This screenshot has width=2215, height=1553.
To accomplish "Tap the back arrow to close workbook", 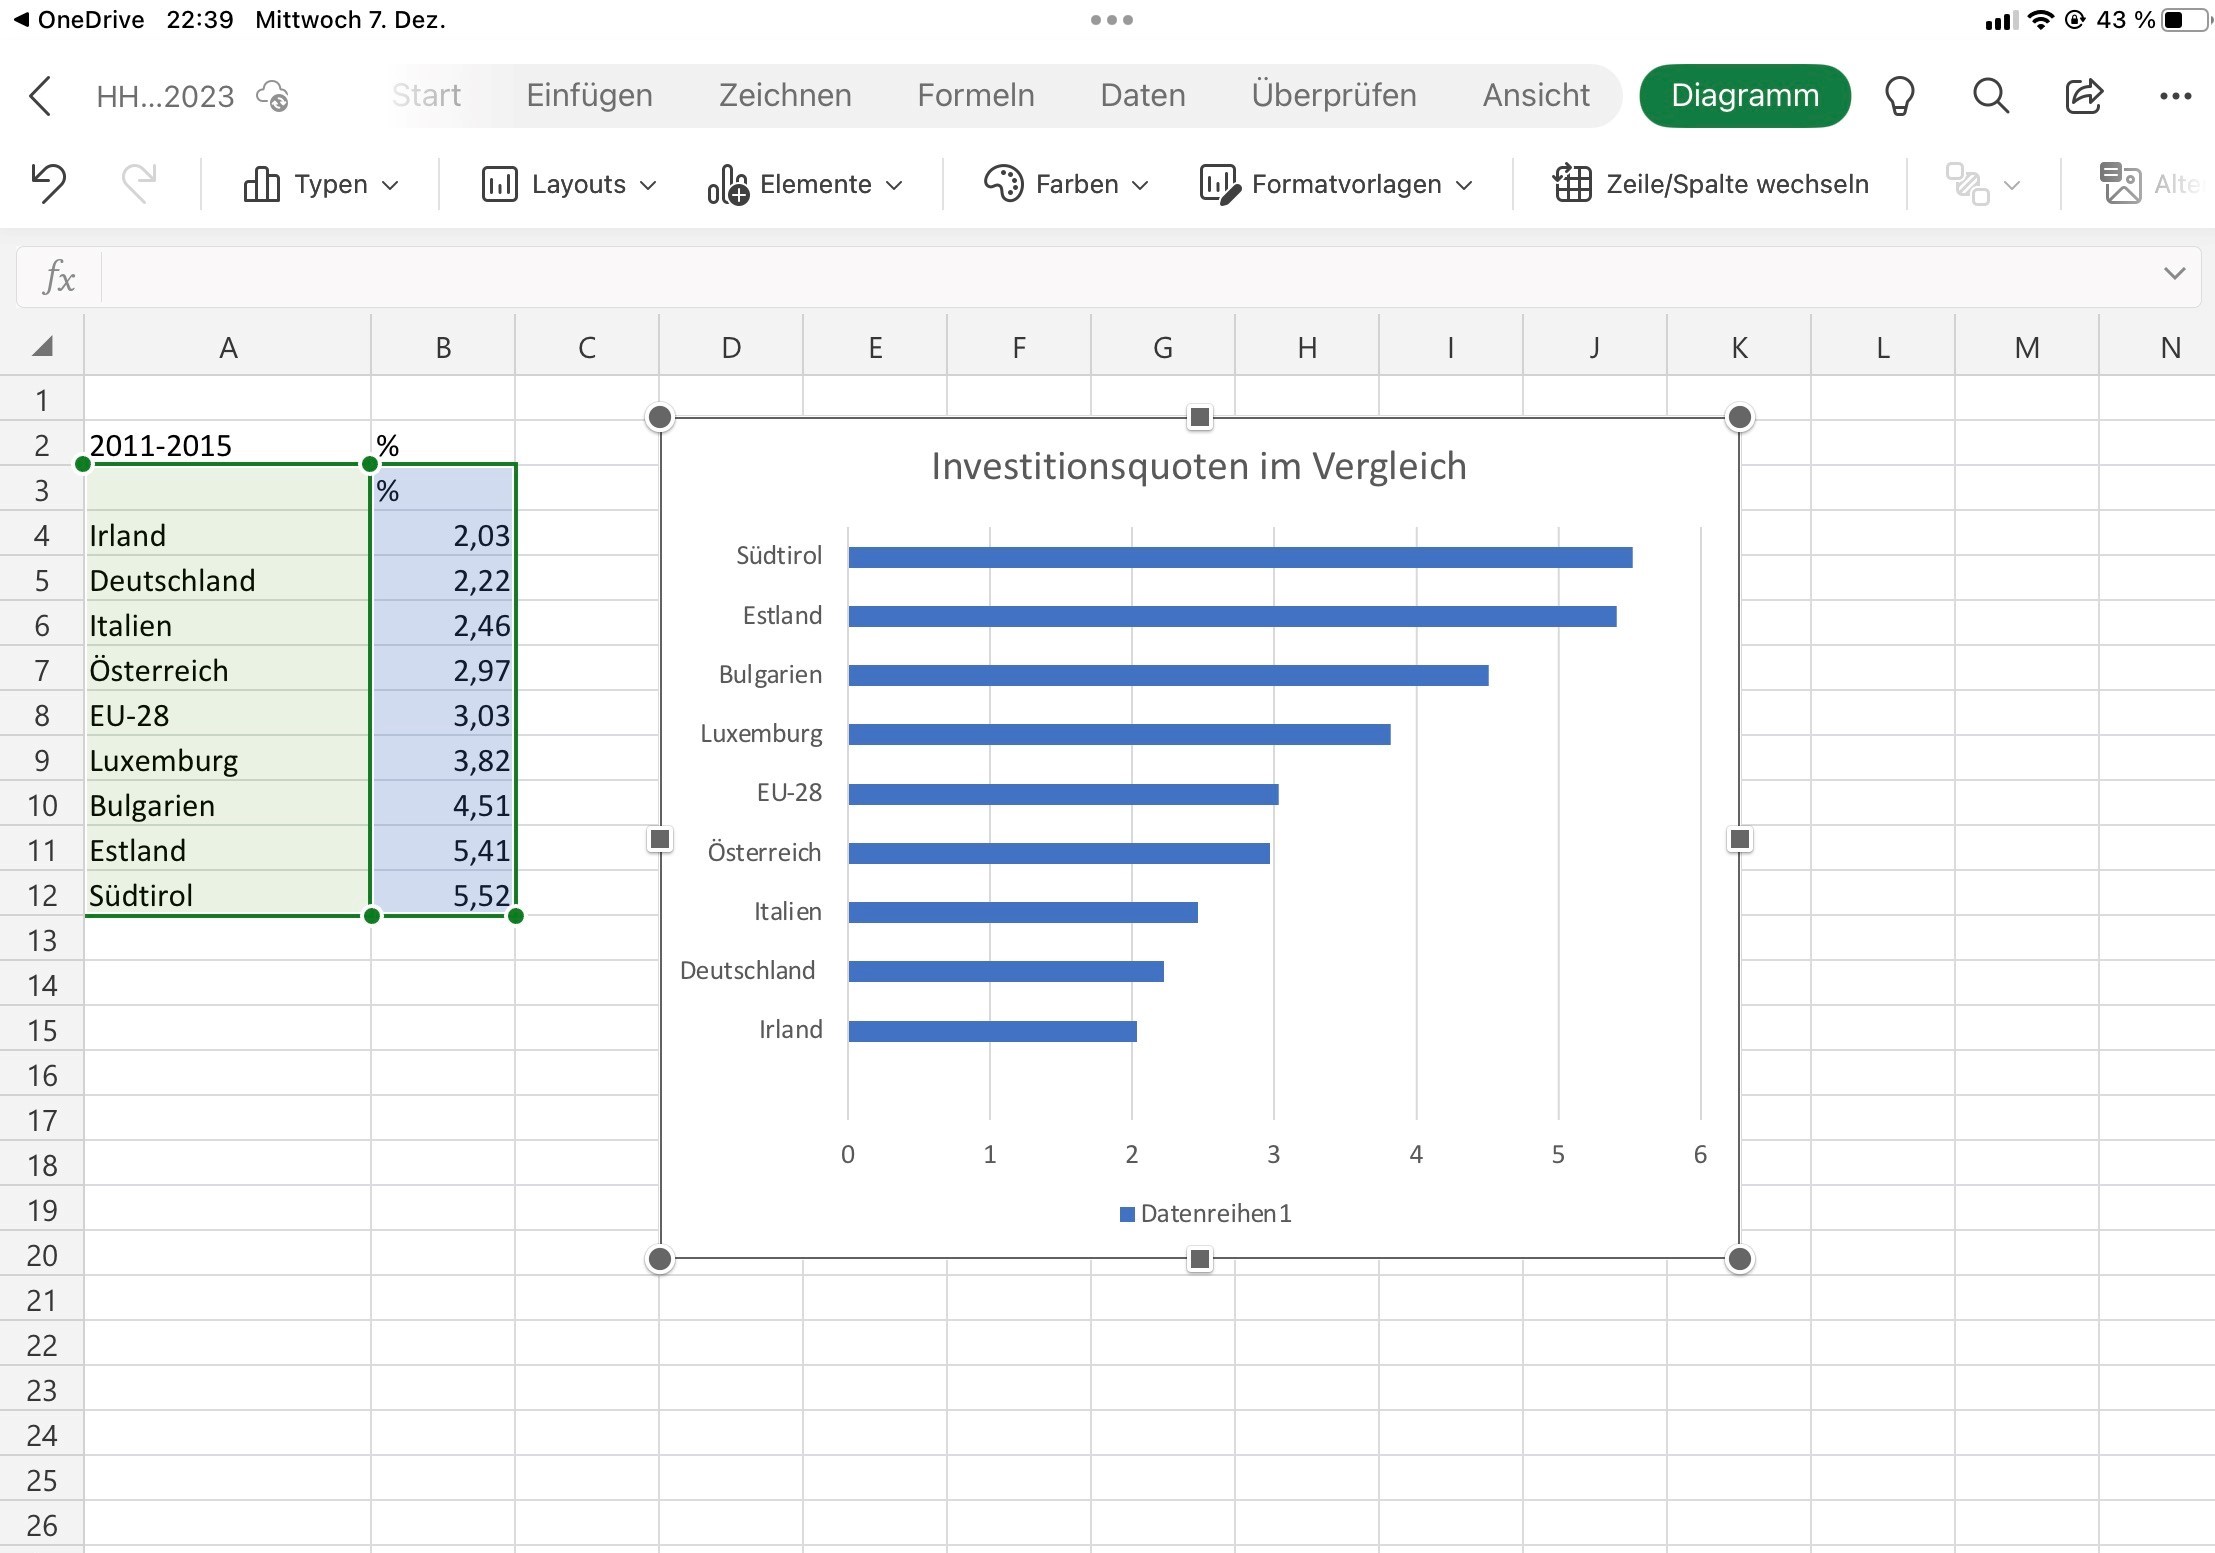I will (40, 96).
